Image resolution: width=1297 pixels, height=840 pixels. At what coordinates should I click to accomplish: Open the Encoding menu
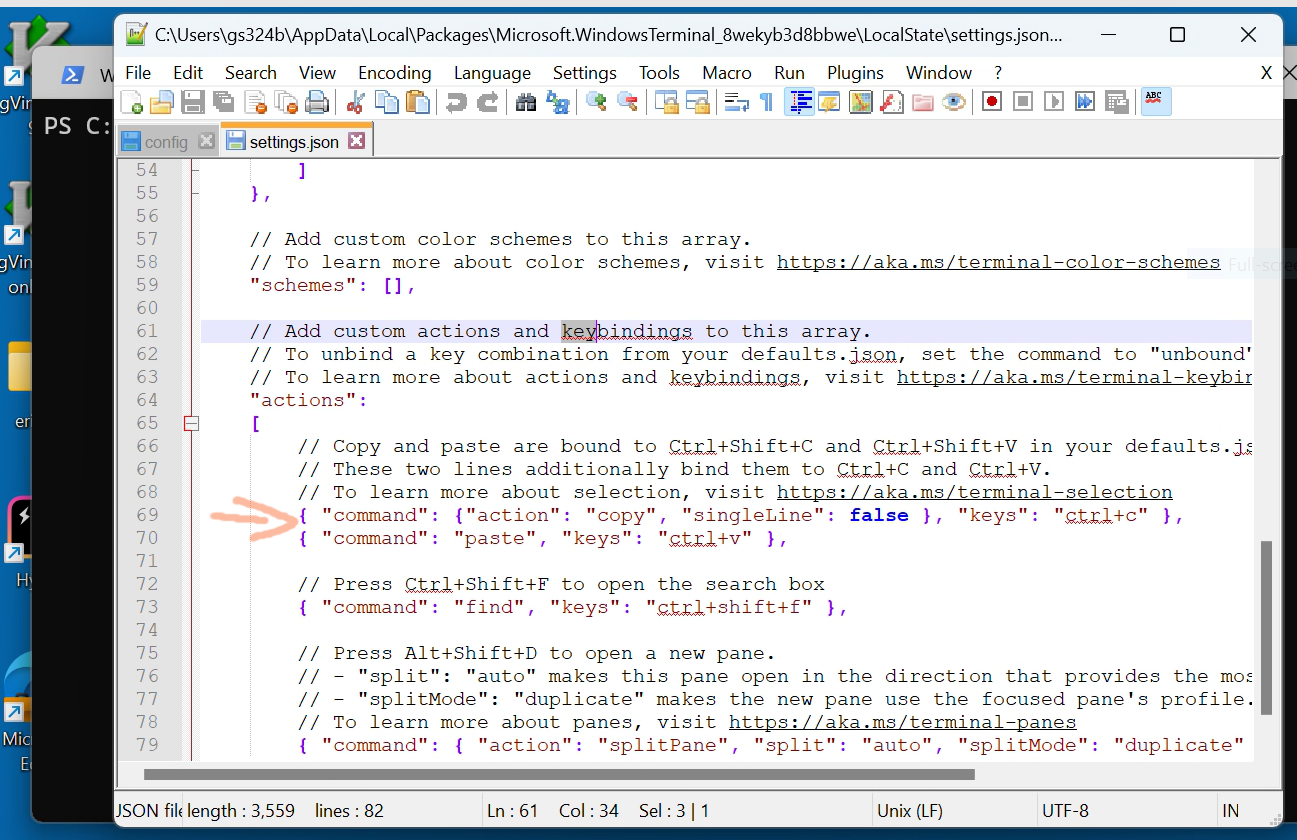395,73
